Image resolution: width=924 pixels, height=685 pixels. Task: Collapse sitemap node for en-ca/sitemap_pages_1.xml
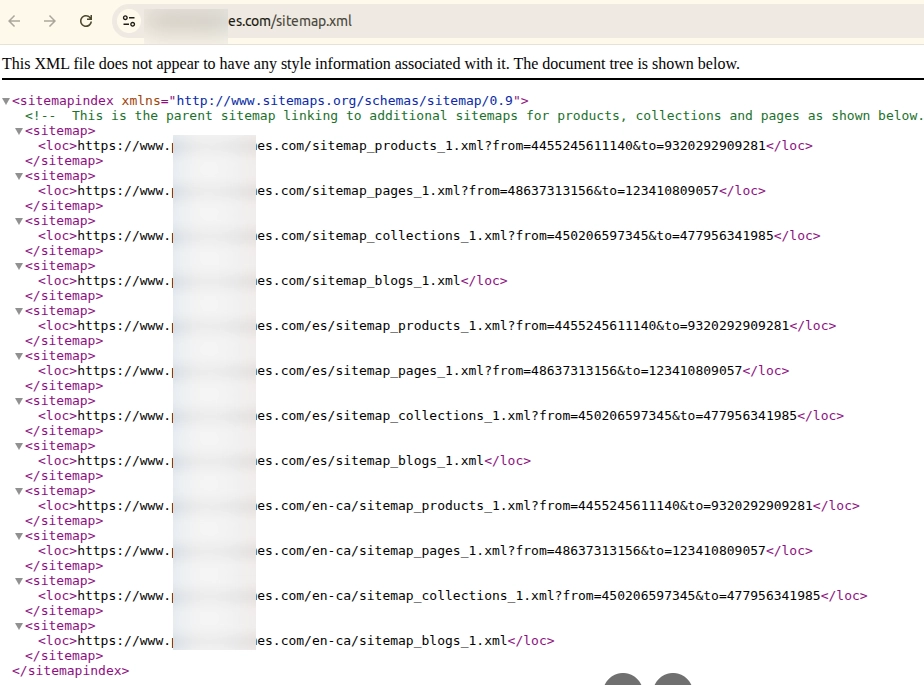(19, 536)
